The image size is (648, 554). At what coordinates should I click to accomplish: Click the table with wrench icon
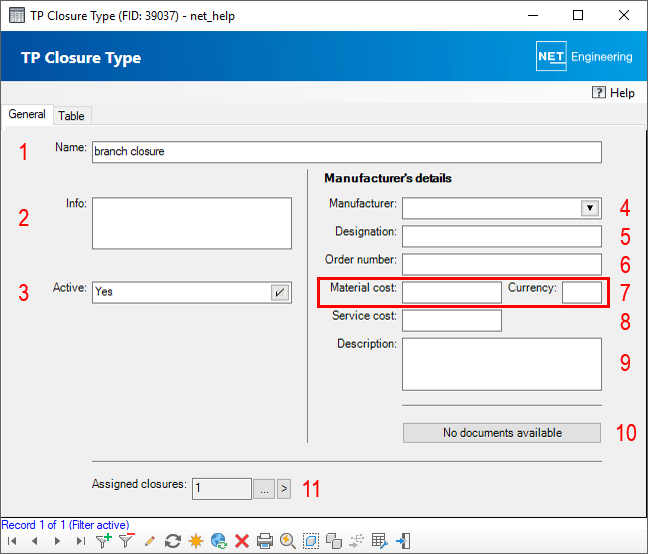[379, 541]
